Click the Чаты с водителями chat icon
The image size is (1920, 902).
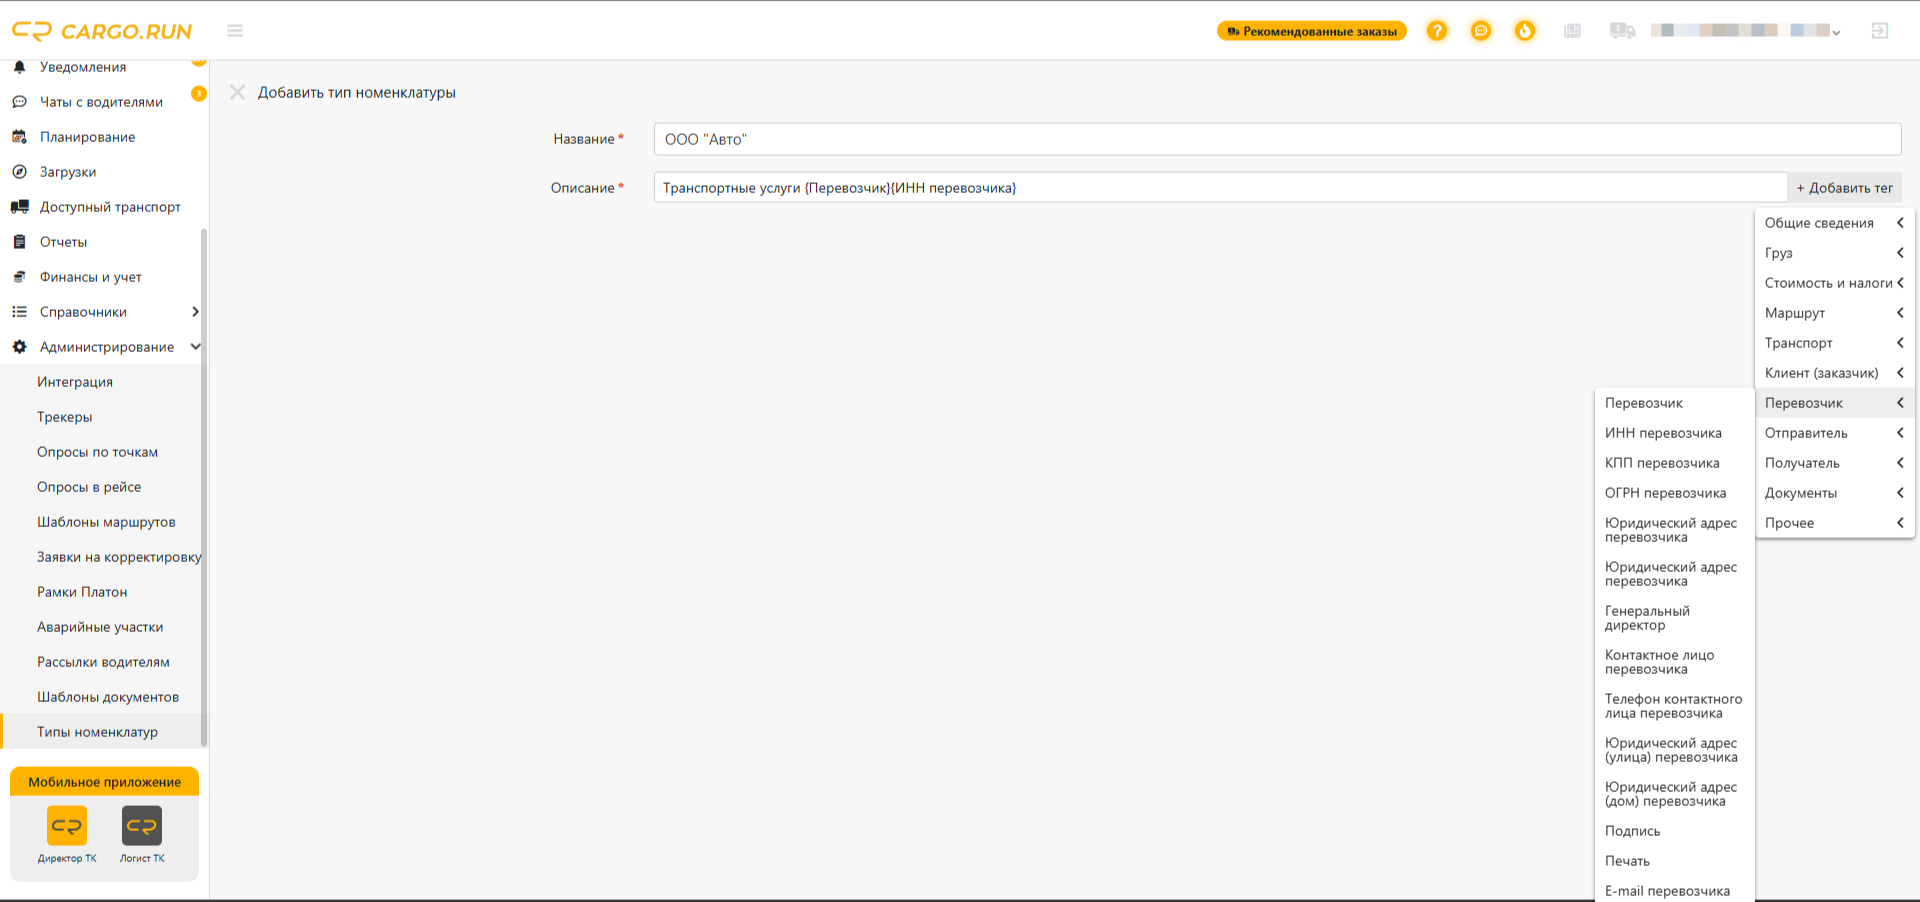pyautogui.click(x=19, y=102)
